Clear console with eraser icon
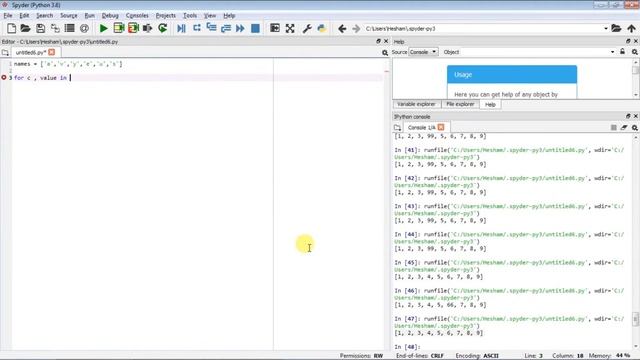640x360 pixels. (x=624, y=128)
